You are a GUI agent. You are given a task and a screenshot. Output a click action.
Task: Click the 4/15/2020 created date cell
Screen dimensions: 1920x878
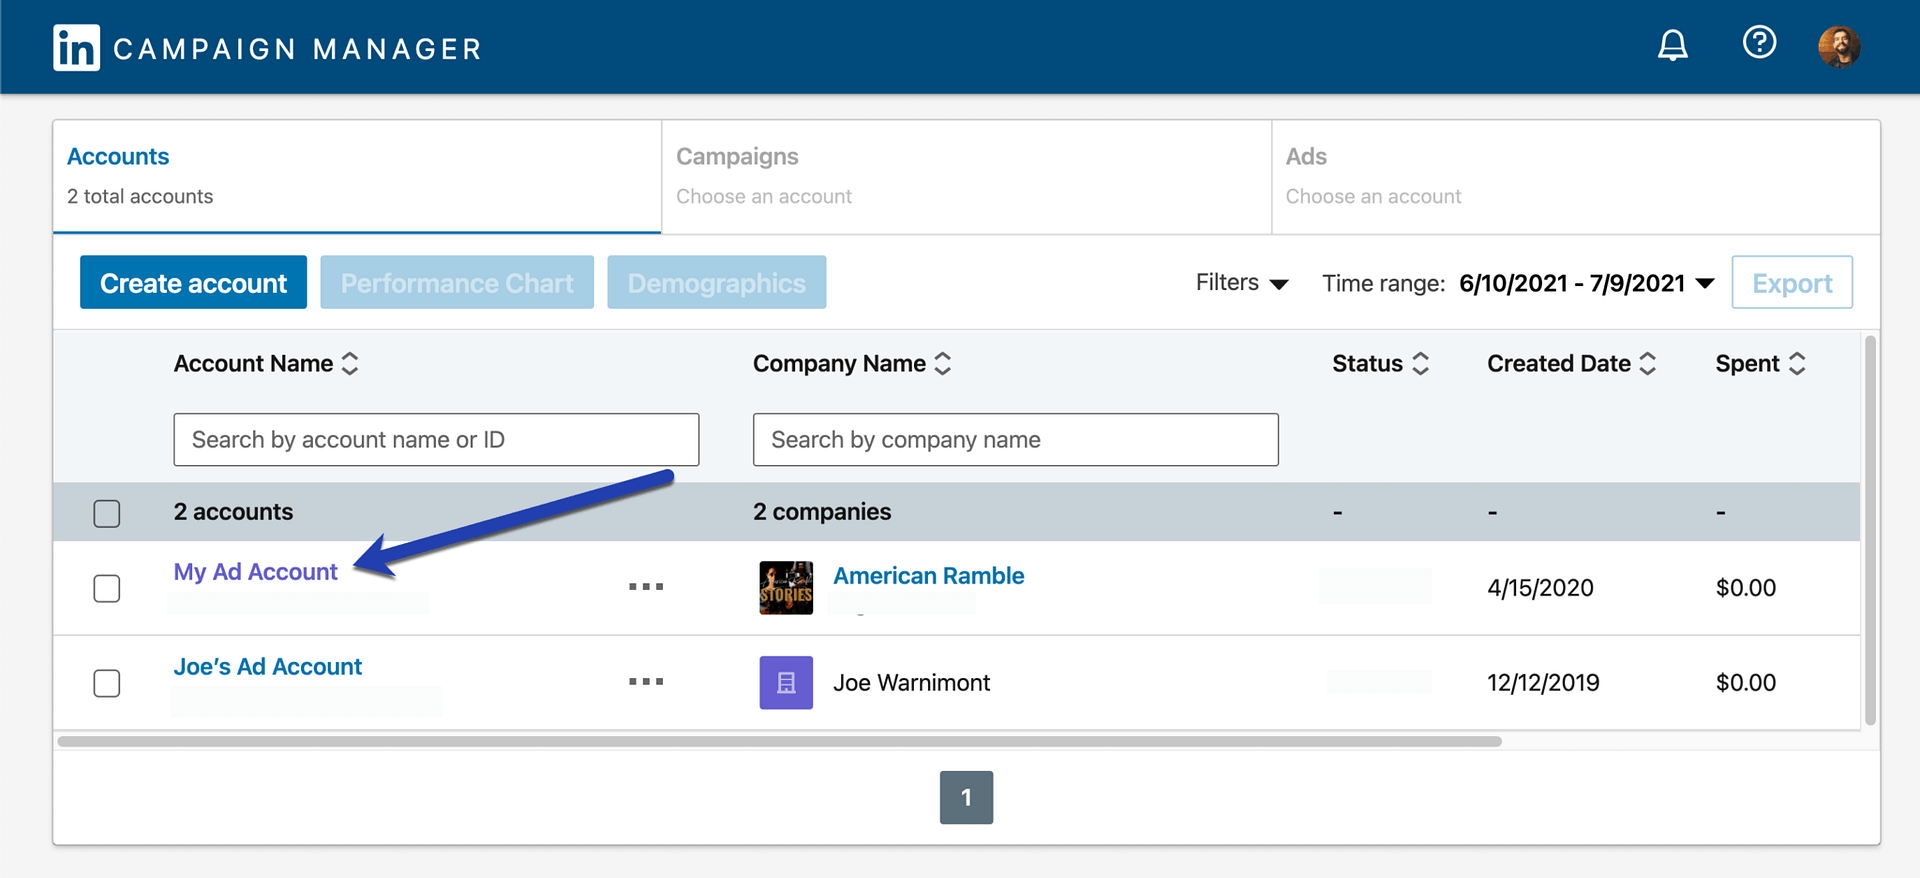click(x=1540, y=588)
